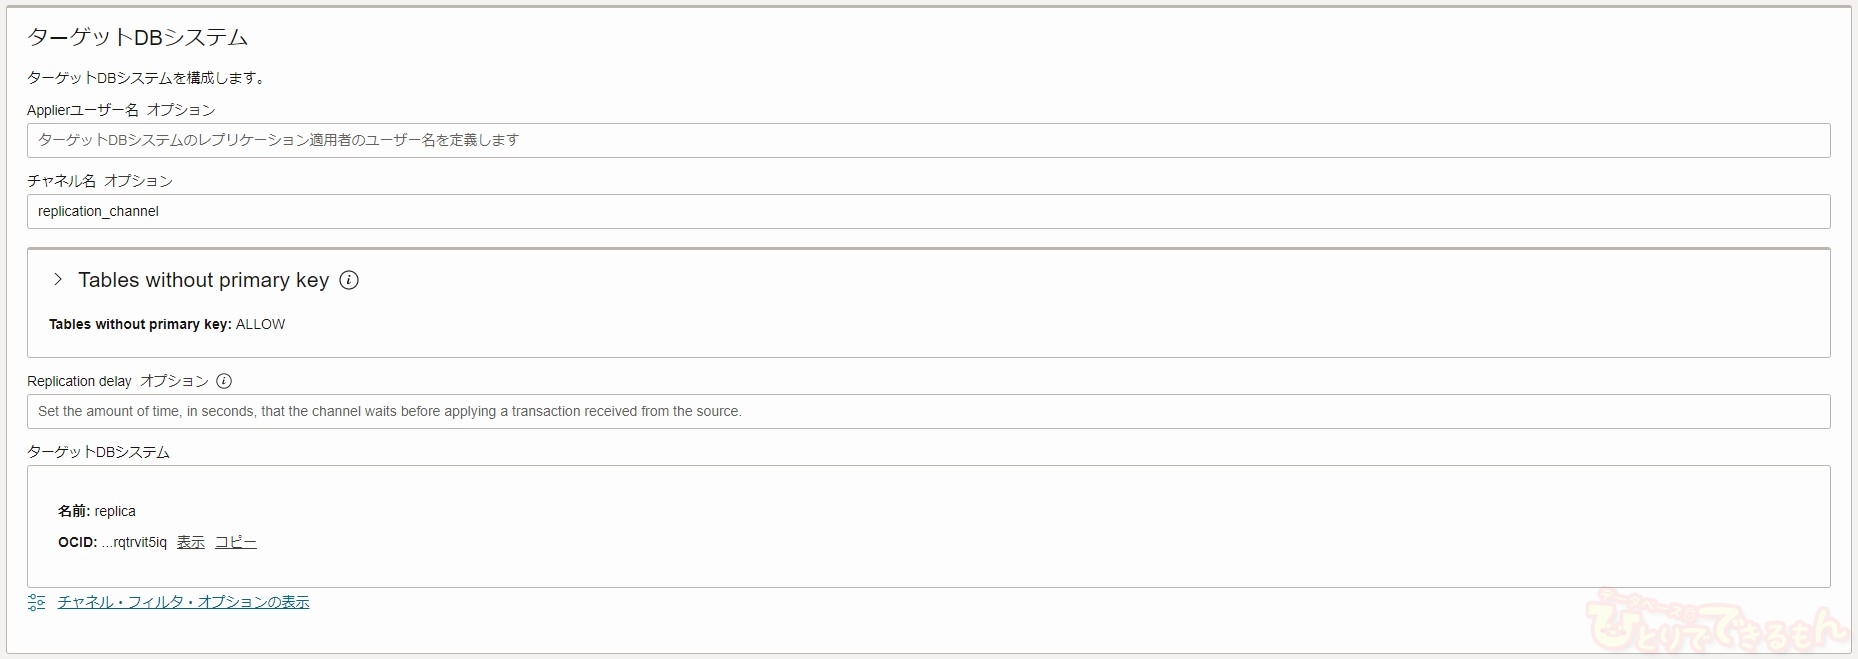The image size is (1858, 659).
Task: Show the full OCID via 表示 link
Action: pos(190,542)
